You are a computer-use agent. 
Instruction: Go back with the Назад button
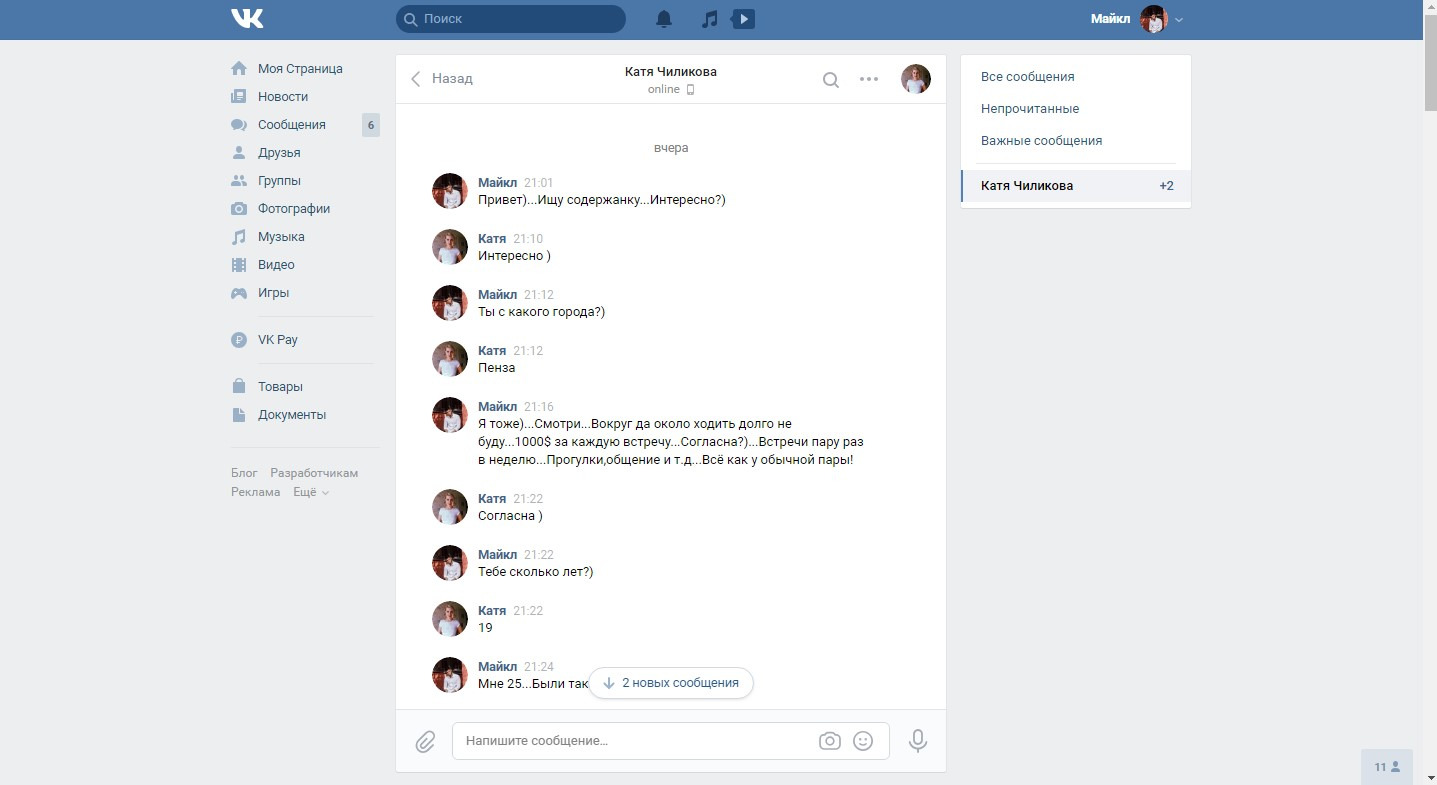pyautogui.click(x=441, y=79)
